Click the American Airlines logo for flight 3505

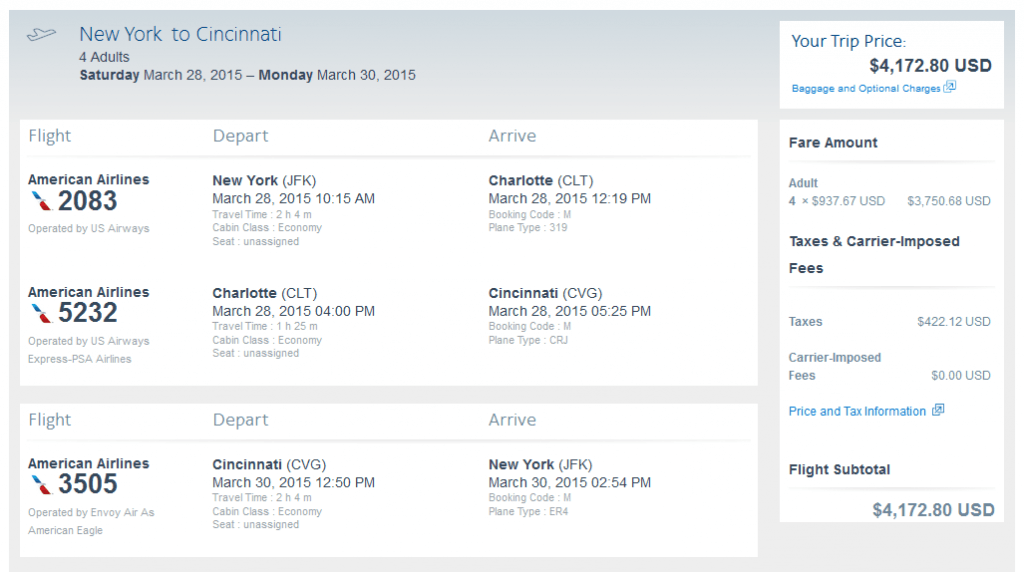pyautogui.click(x=41, y=485)
